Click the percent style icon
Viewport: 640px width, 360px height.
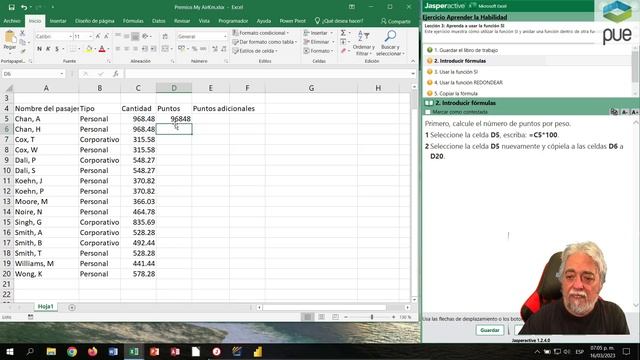(195, 49)
